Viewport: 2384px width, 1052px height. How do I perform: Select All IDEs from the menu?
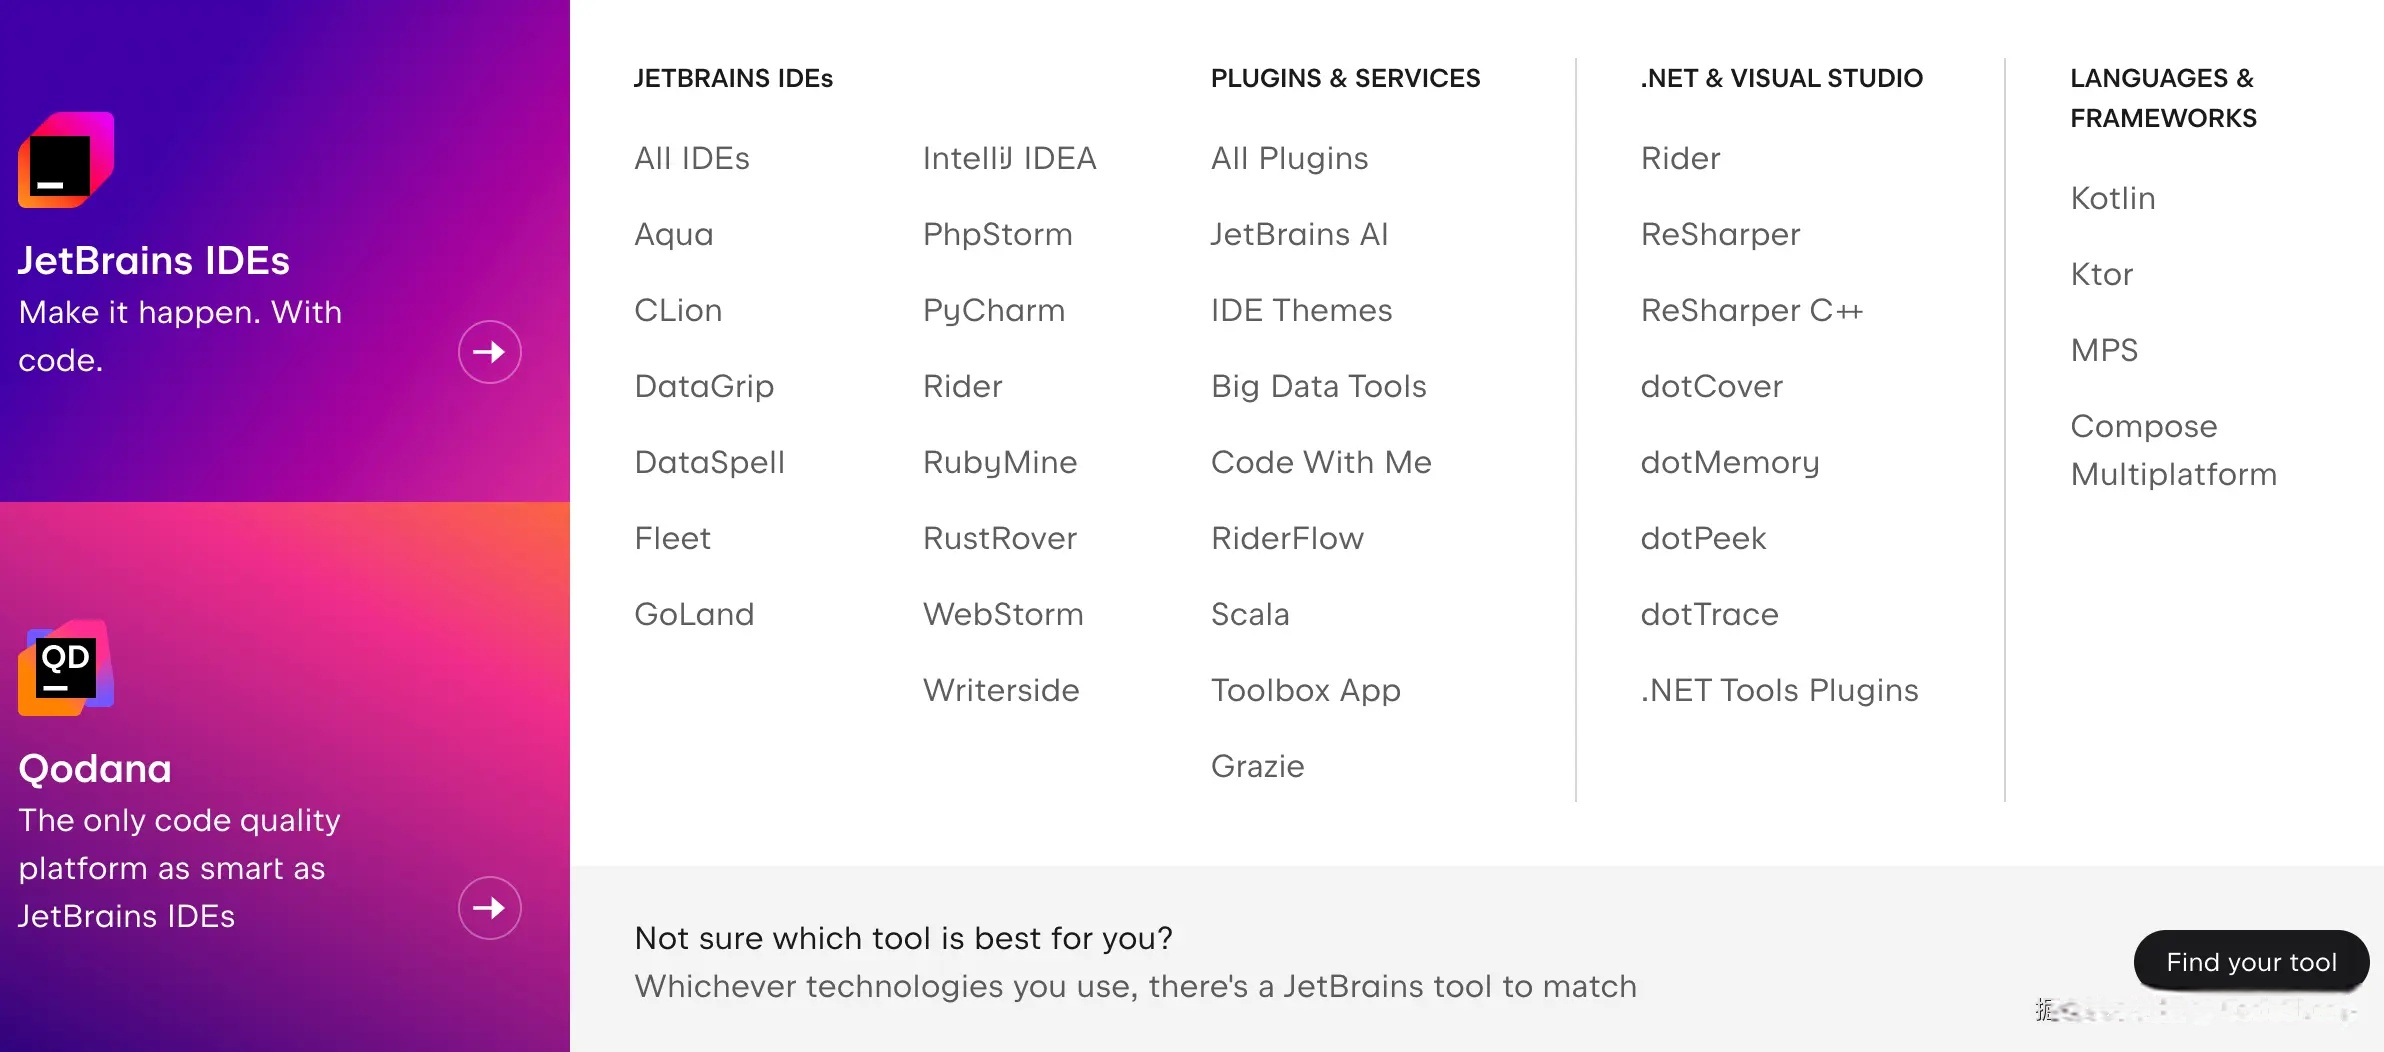click(691, 158)
